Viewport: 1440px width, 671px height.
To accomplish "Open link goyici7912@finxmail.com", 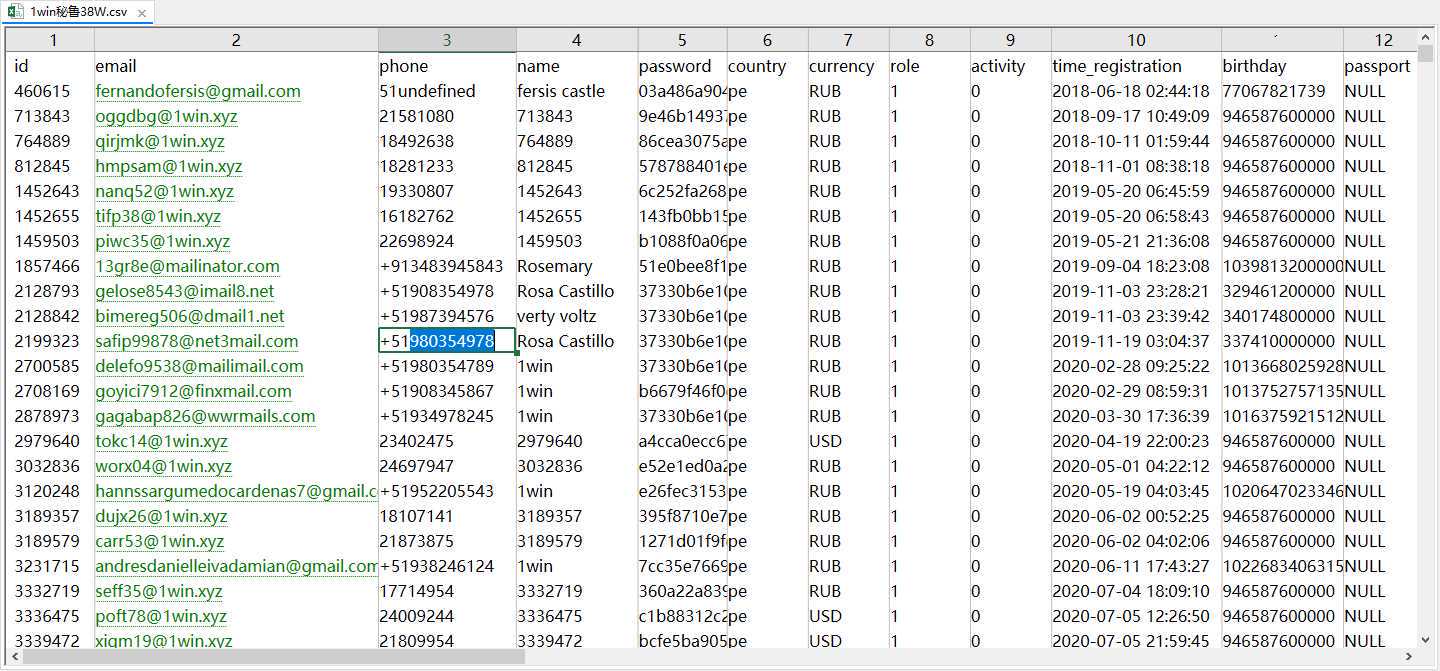I will coord(193,391).
